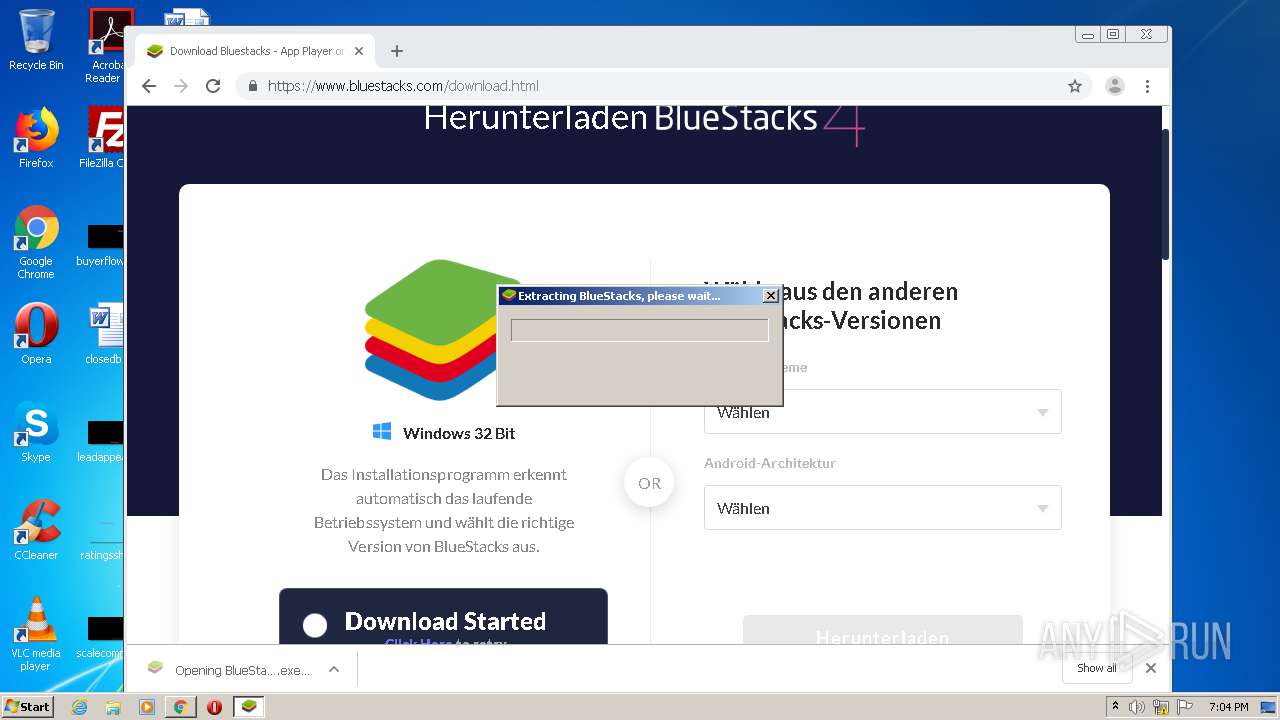
Task: Bookmark this page with the star icon
Action: click(x=1075, y=86)
